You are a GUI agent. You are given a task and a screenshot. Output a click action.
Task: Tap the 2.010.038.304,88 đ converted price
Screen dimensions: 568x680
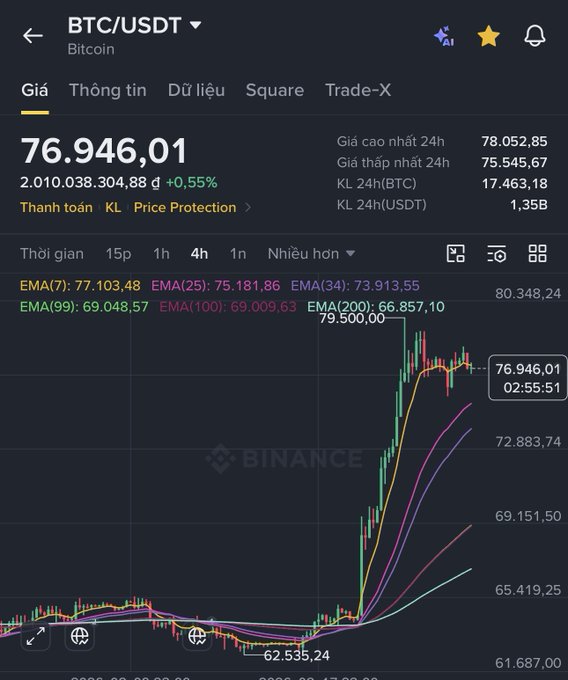pyautogui.click(x=90, y=183)
